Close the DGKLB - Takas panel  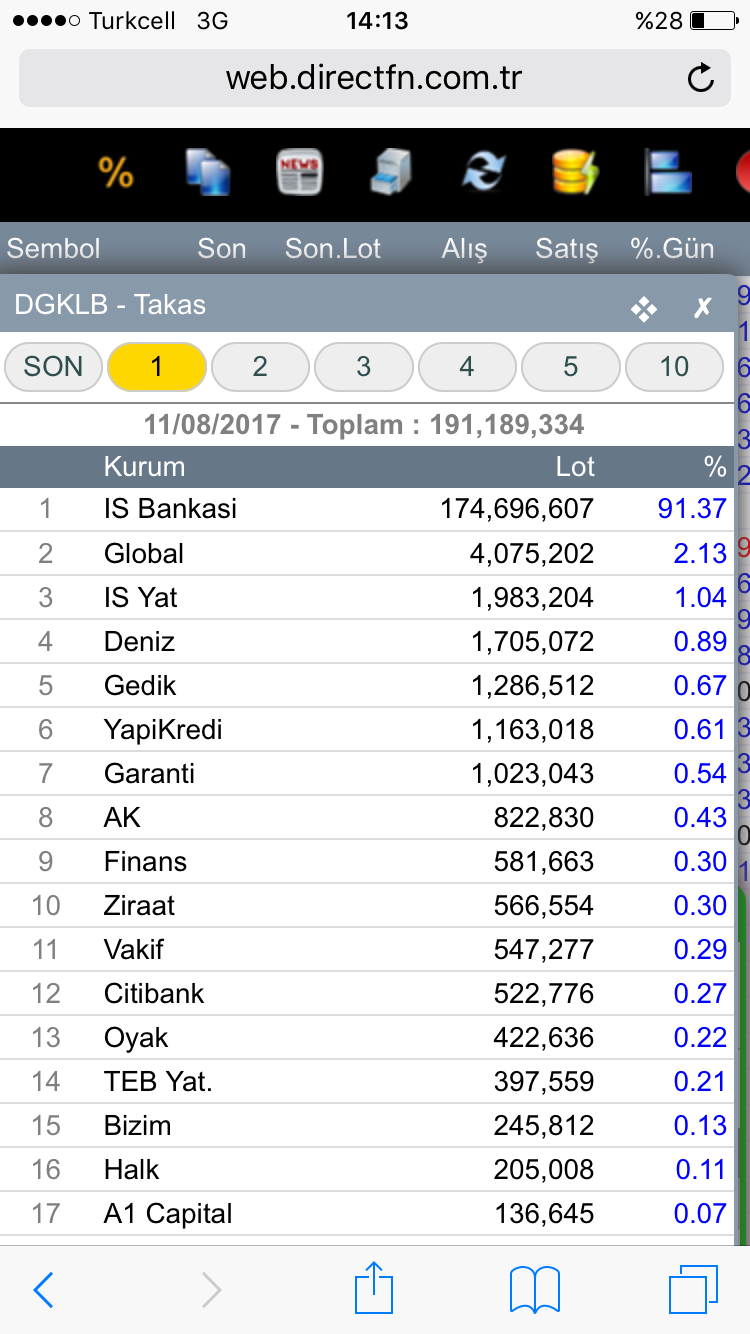pyautogui.click(x=703, y=308)
